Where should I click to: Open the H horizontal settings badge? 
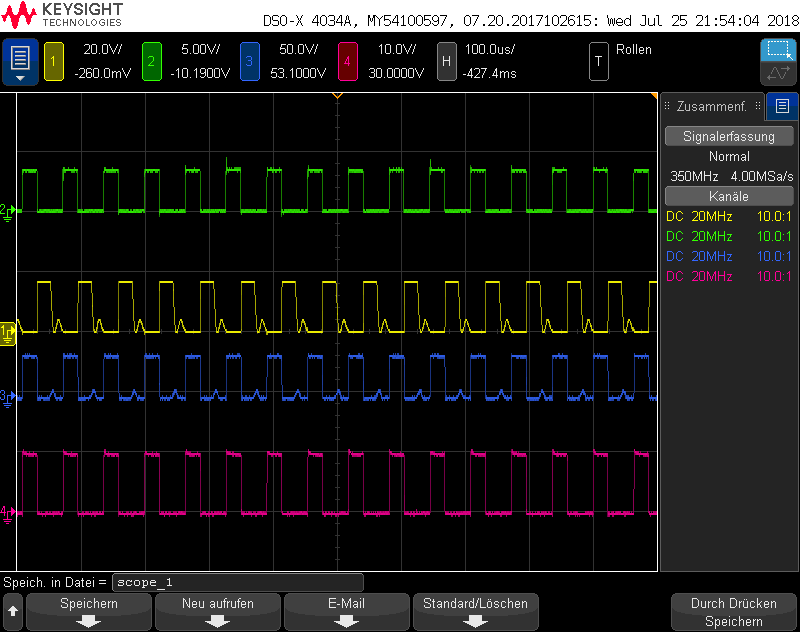447,62
